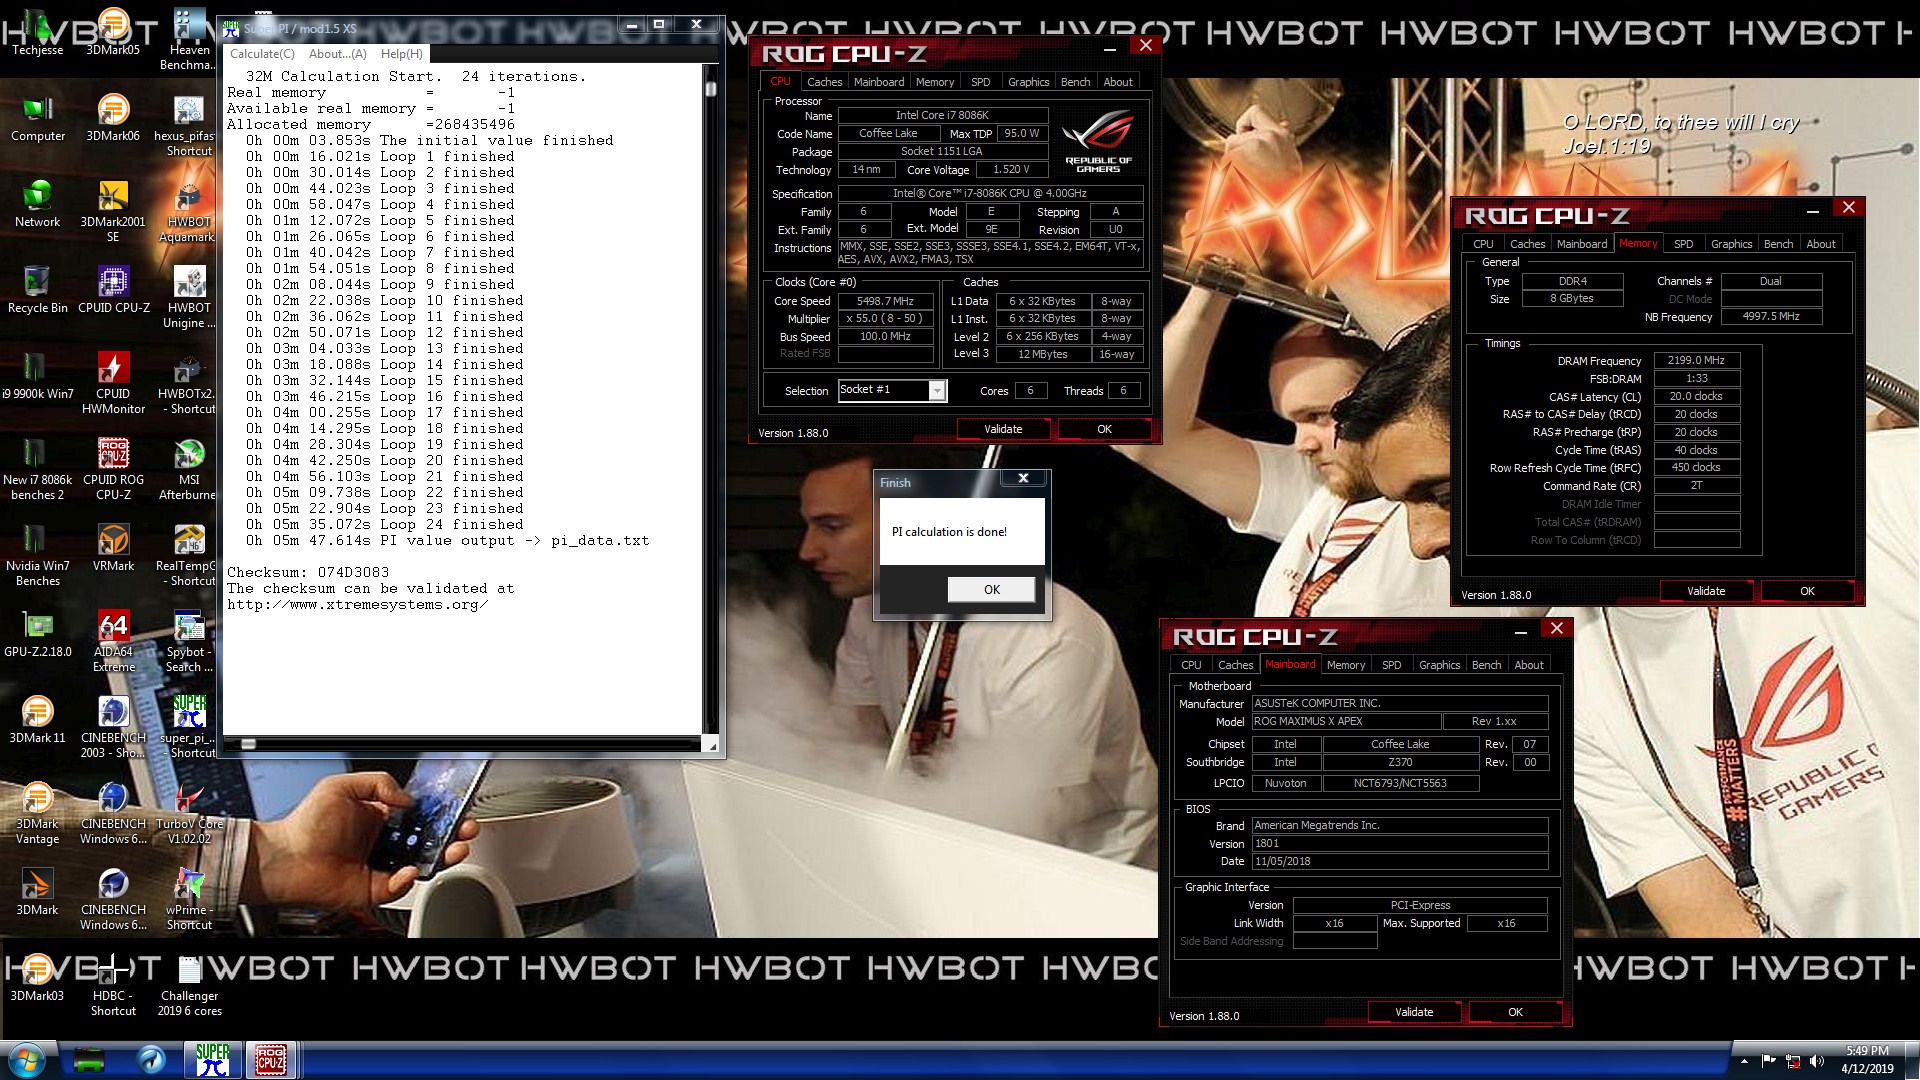Open HWBOT Unigine desktop icon
1920x1080 pixels.
189,298
